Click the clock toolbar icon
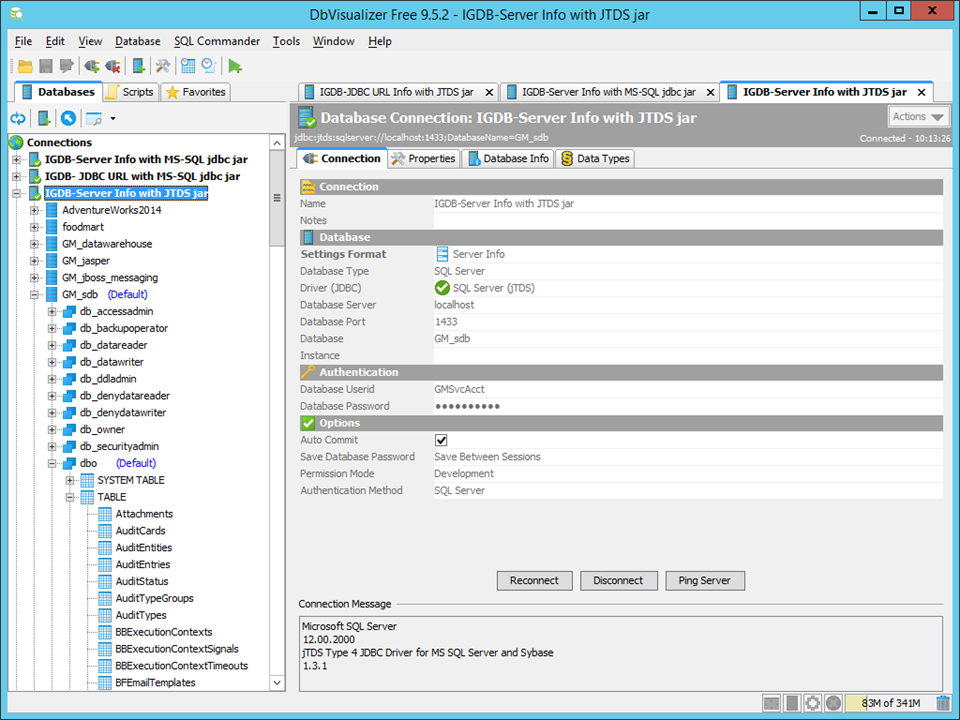Screen dimensions: 960x720 (209, 66)
